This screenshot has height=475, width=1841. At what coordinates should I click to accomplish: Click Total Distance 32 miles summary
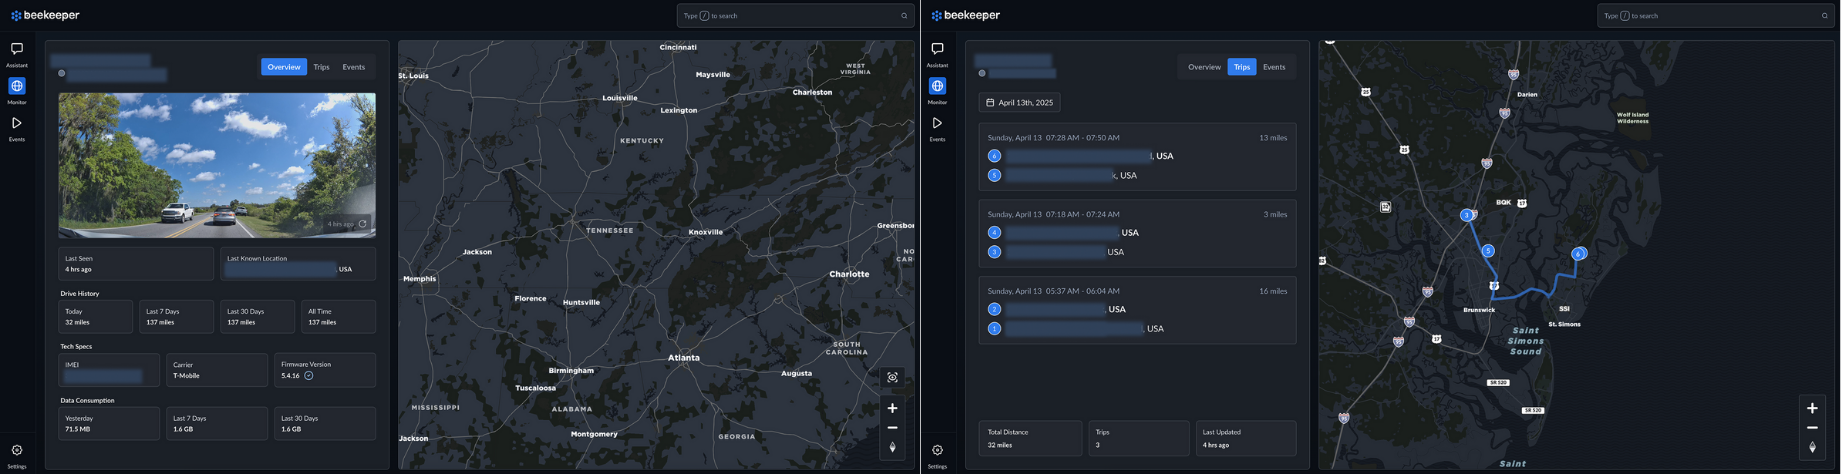pyautogui.click(x=1030, y=438)
